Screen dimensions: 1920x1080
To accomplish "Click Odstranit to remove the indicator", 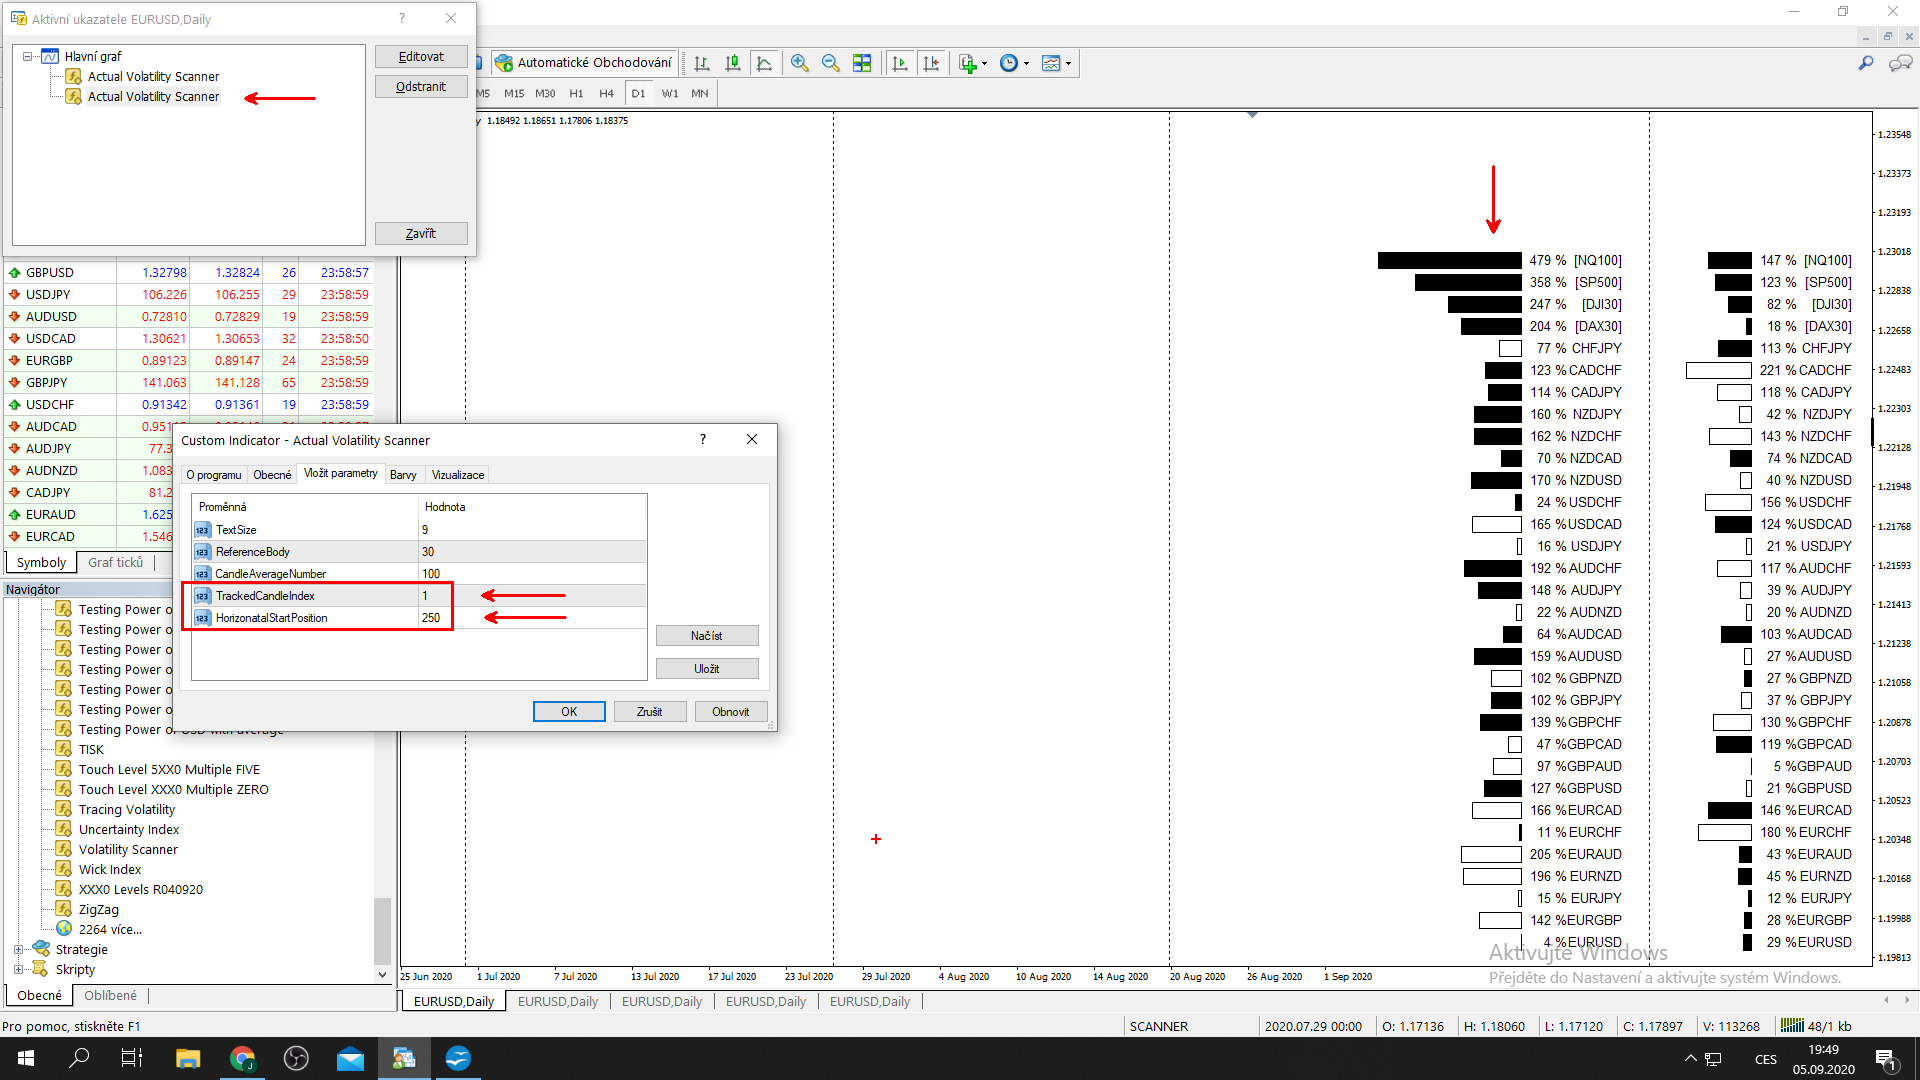I will coord(420,86).
